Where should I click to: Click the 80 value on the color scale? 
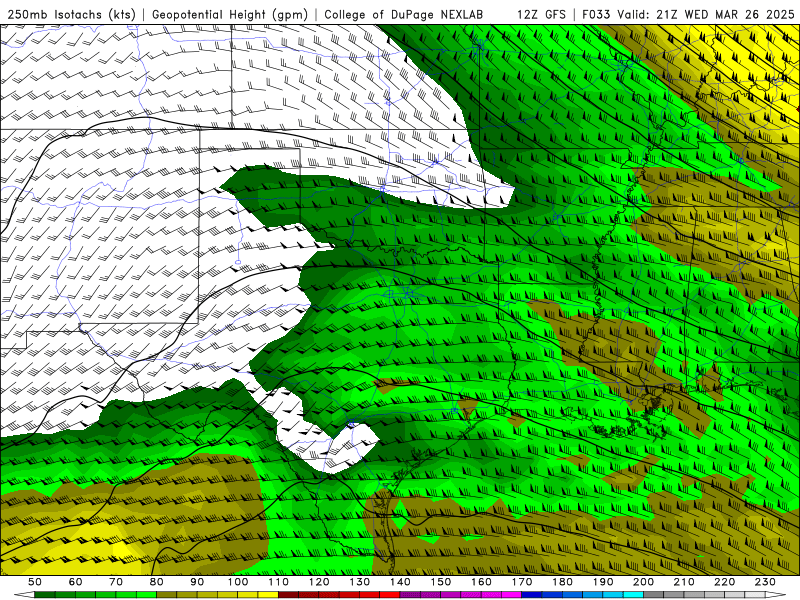pos(157,582)
